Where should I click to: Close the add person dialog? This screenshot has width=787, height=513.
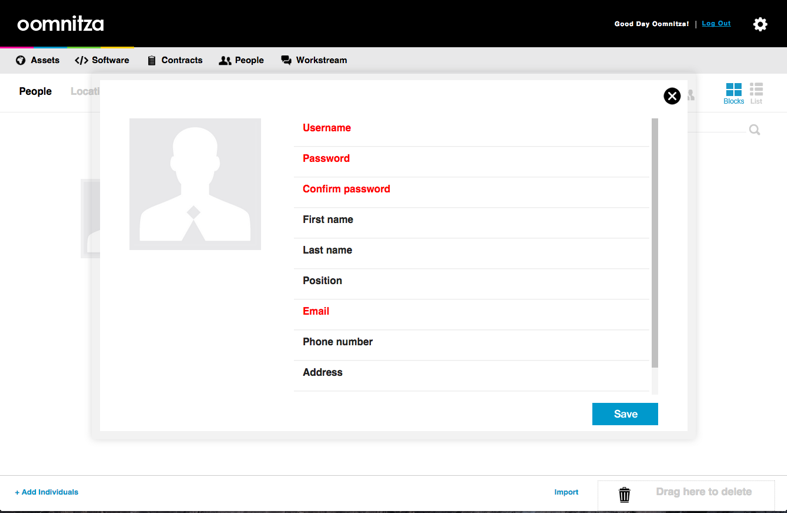(672, 96)
